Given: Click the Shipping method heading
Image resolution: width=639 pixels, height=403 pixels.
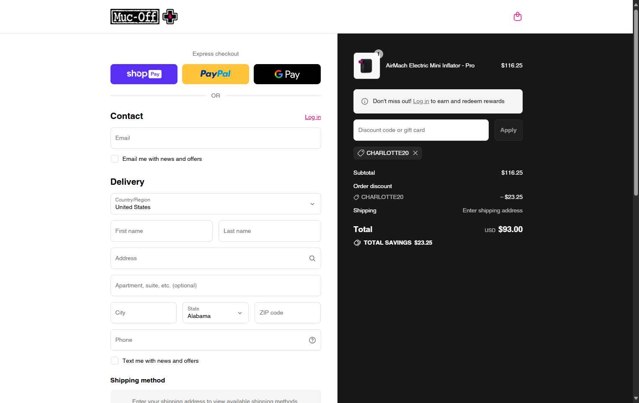Looking at the screenshot, I should point(138,381).
